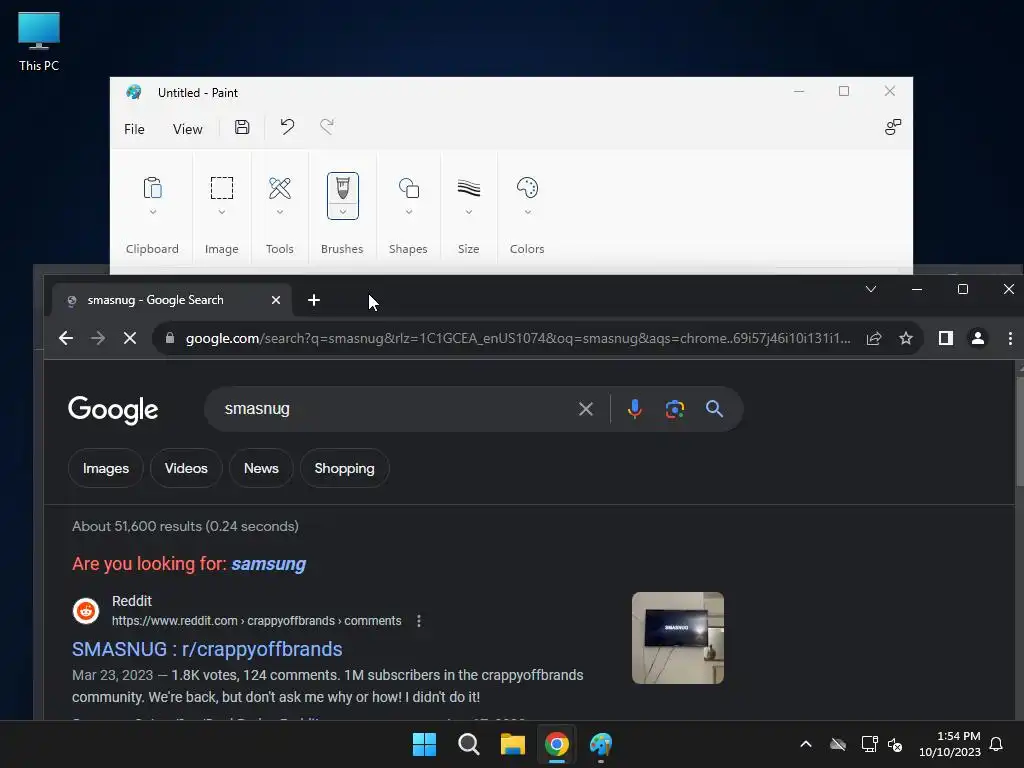Switch to the Shopping filter
The image size is (1024, 768).
point(344,468)
